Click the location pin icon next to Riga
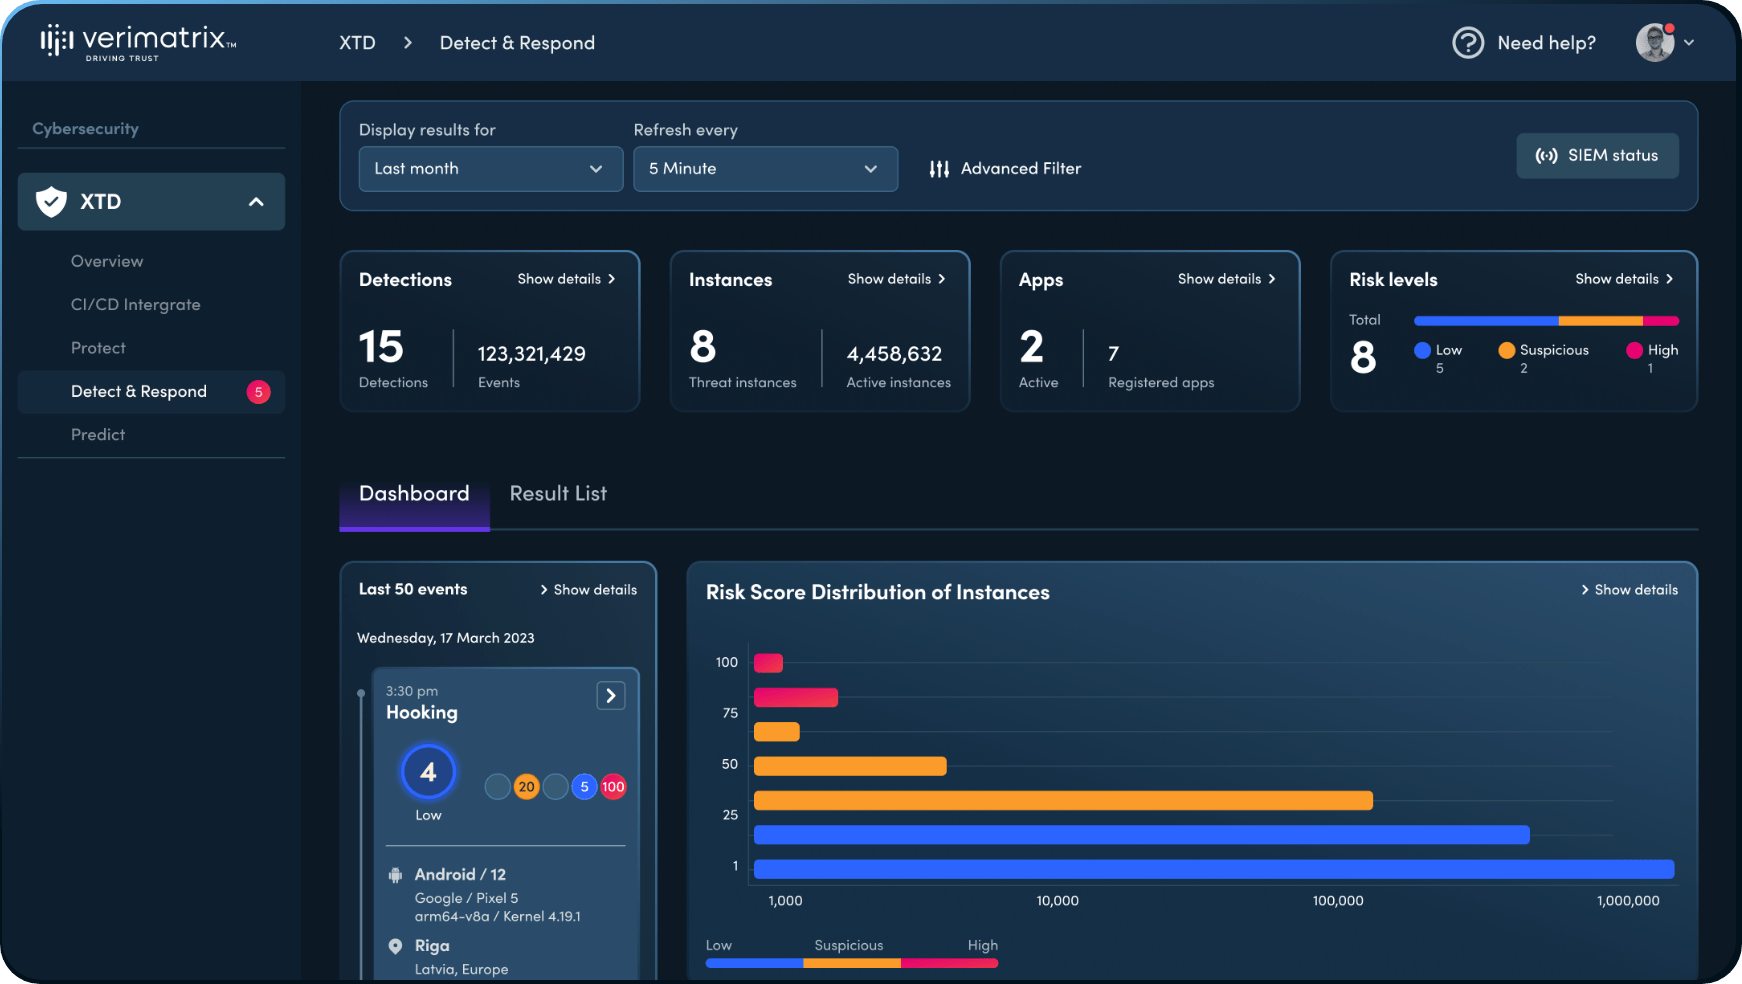Screen dimensions: 1742x984 click(x=396, y=945)
